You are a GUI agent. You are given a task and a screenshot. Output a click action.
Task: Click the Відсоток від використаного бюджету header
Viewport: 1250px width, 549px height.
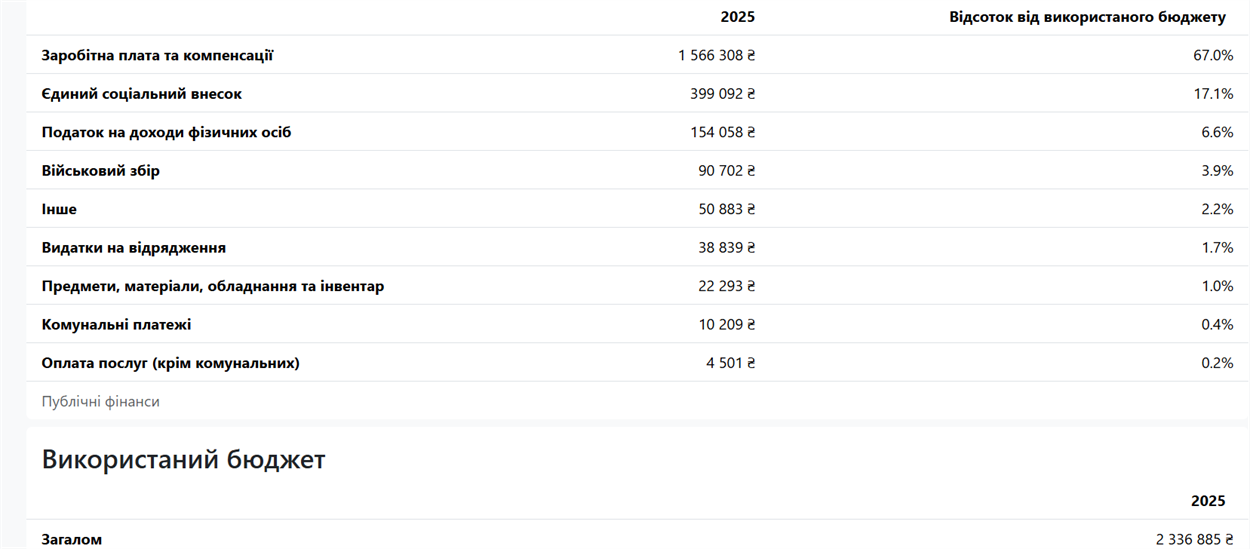pyautogui.click(x=1088, y=17)
